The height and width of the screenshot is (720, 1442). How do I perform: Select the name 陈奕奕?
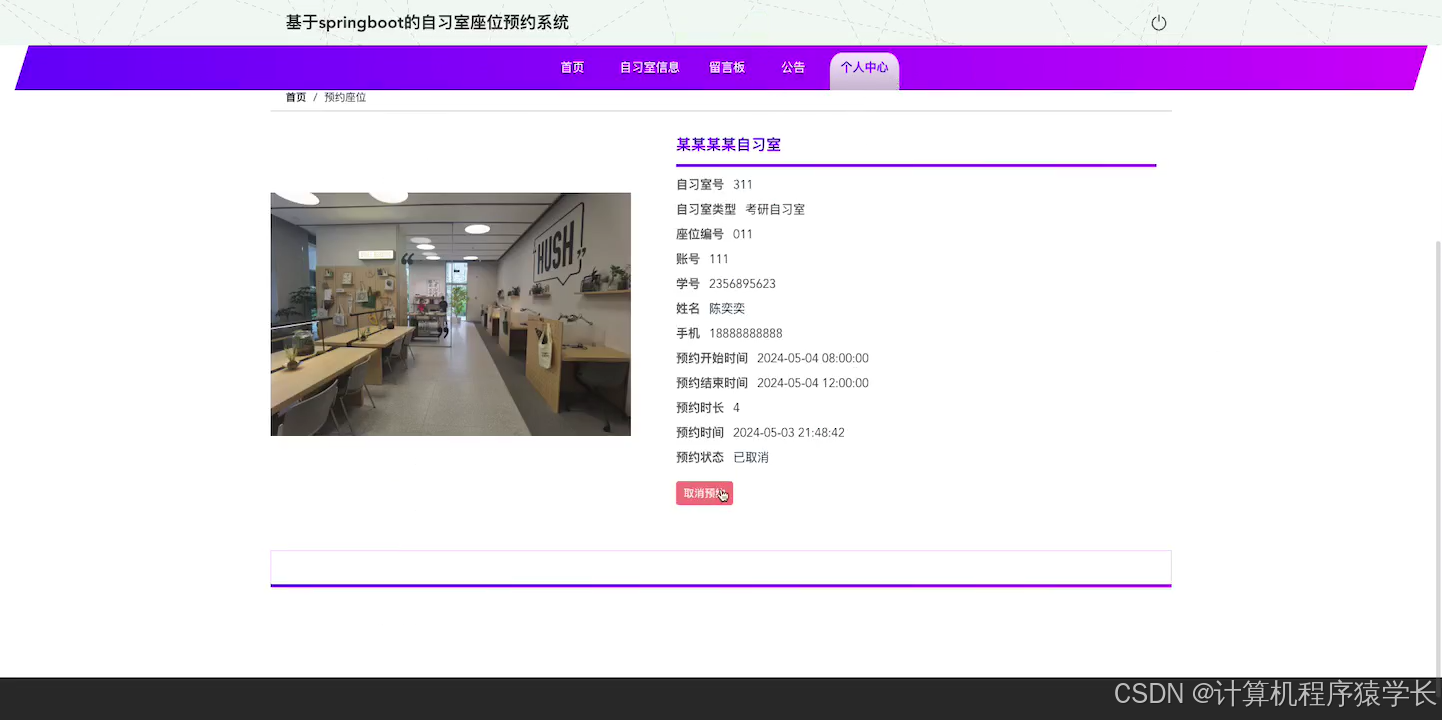coord(727,308)
